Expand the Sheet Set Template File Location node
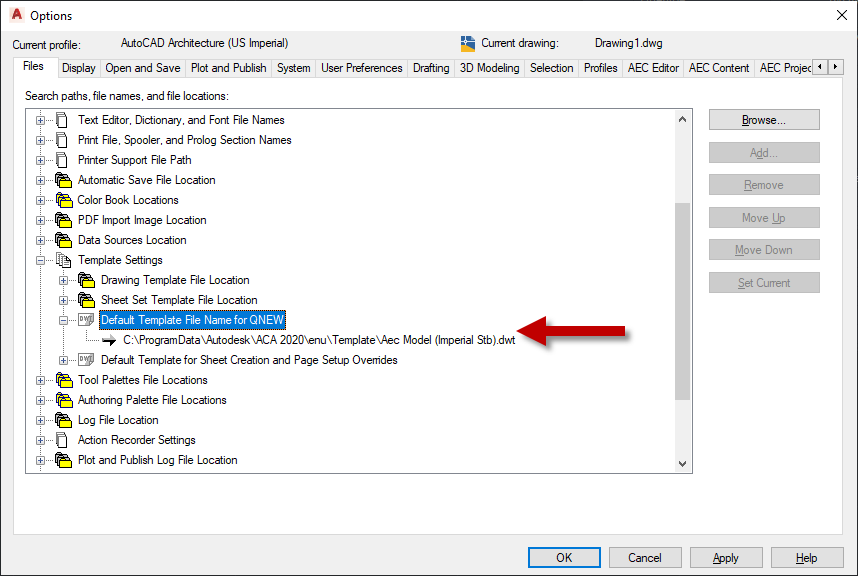Screen dimensions: 858x576 63,300
